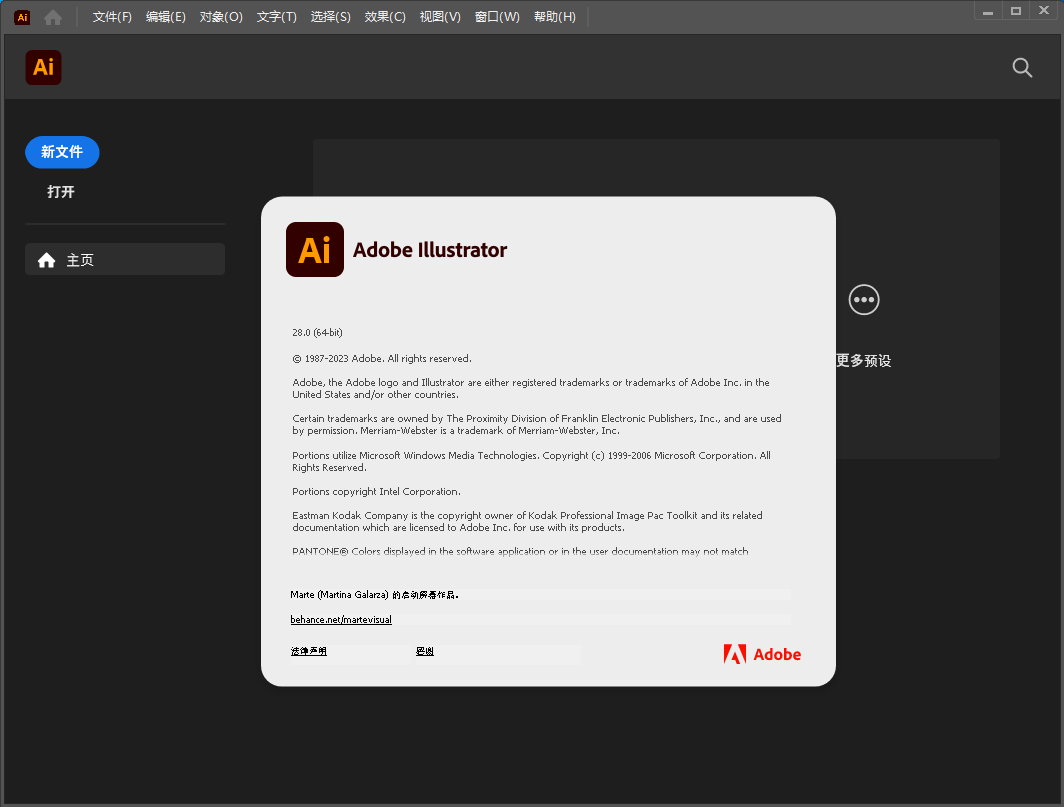Open the 效果(C) menu
1064x807 pixels.
385,17
